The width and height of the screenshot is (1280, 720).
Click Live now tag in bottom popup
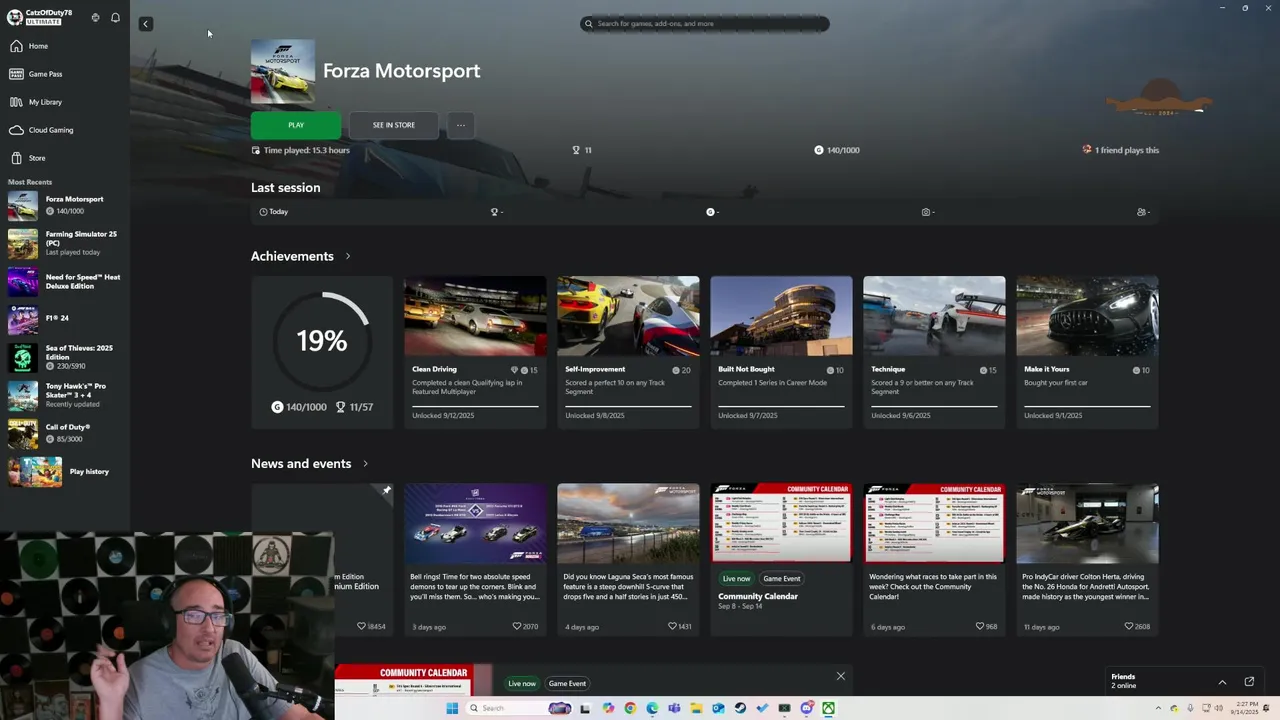coord(522,684)
